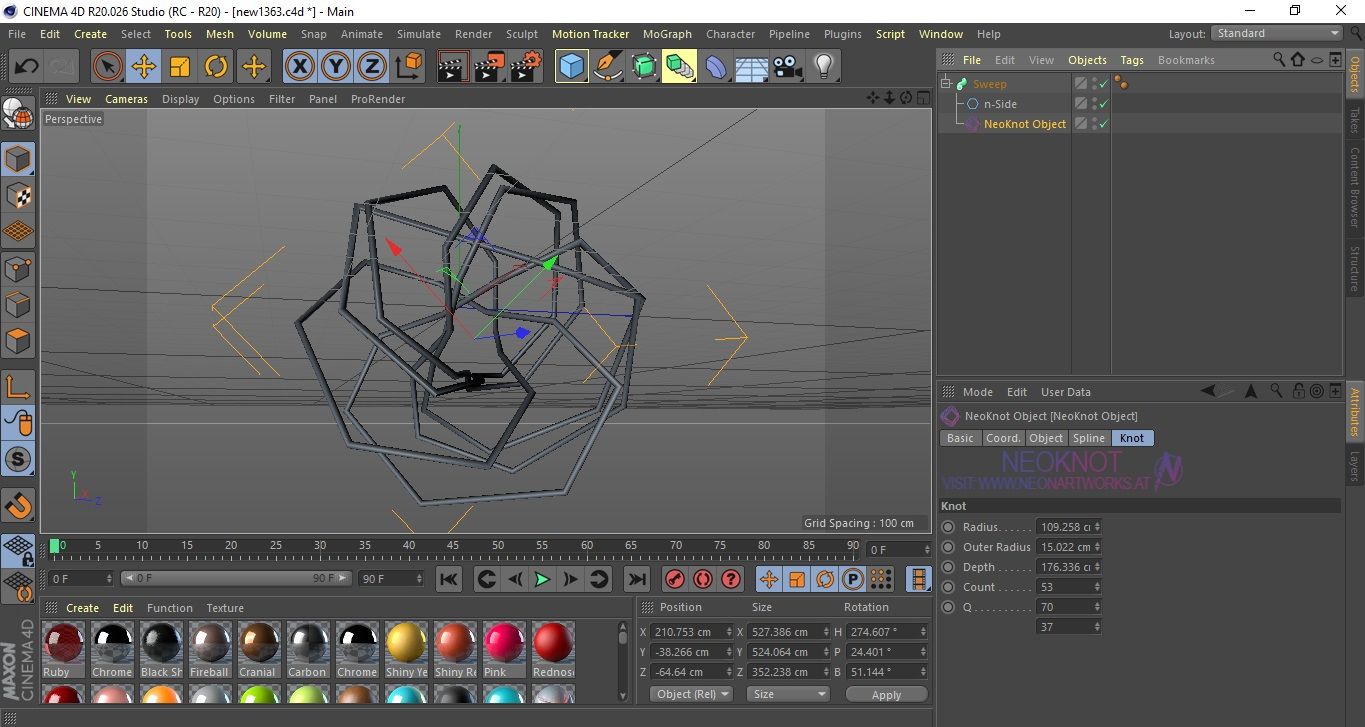The height and width of the screenshot is (727, 1365).
Task: Activate the Move tool
Action: point(144,67)
